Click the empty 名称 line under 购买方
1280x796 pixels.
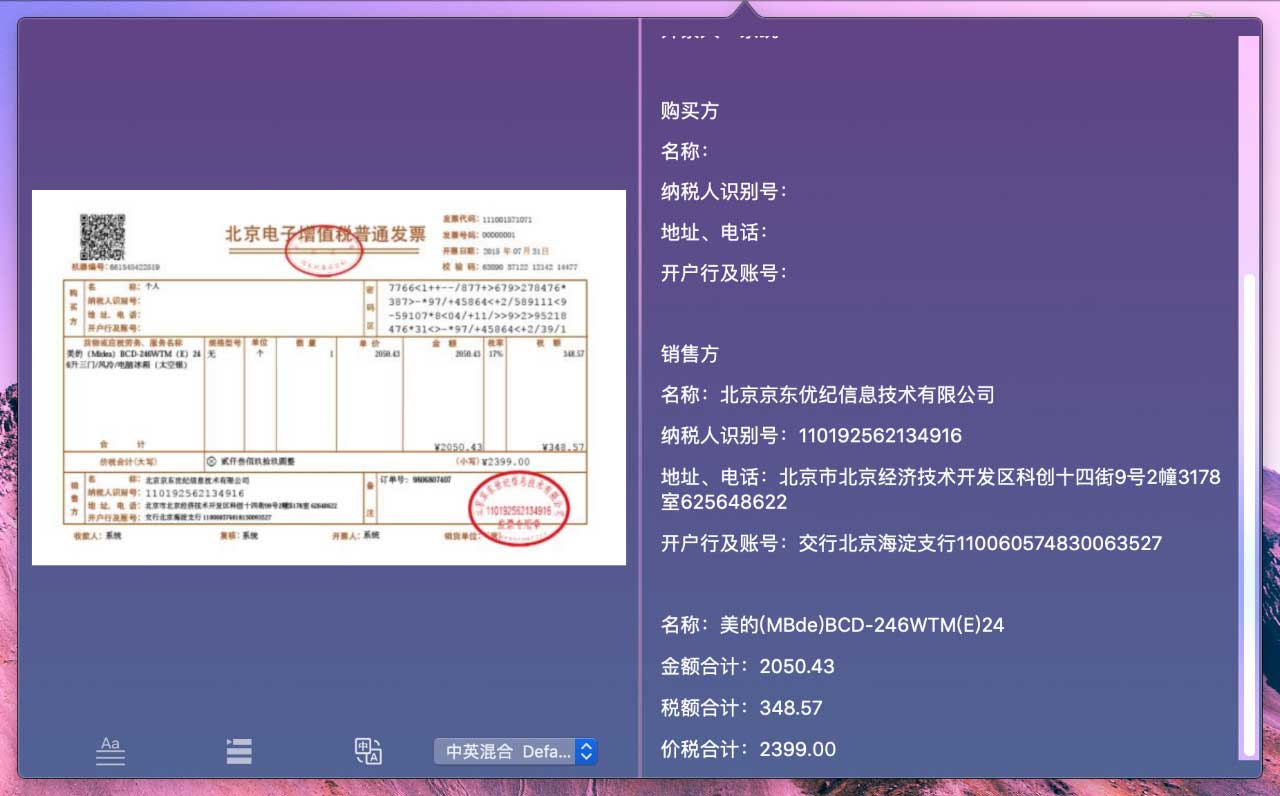pyautogui.click(x=685, y=152)
